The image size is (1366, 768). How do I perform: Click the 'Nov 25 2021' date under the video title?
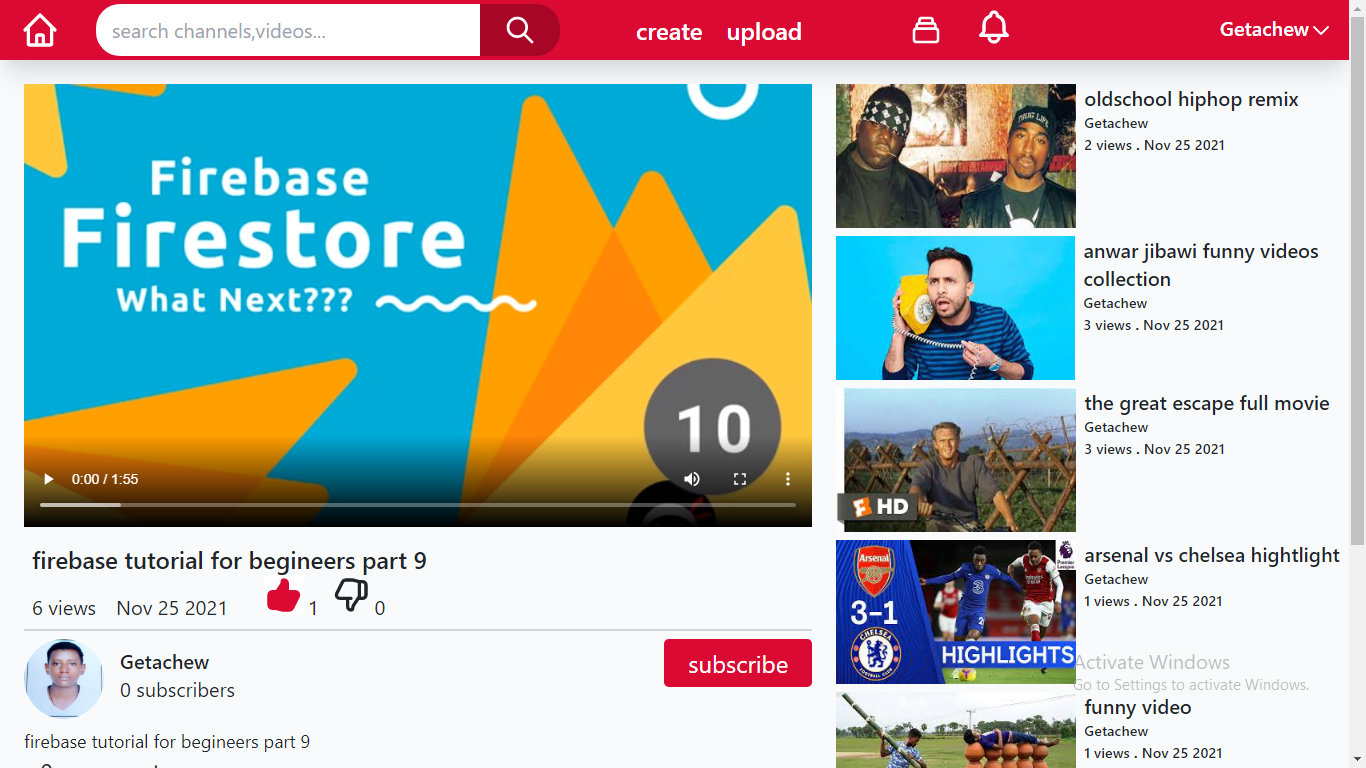coord(172,608)
